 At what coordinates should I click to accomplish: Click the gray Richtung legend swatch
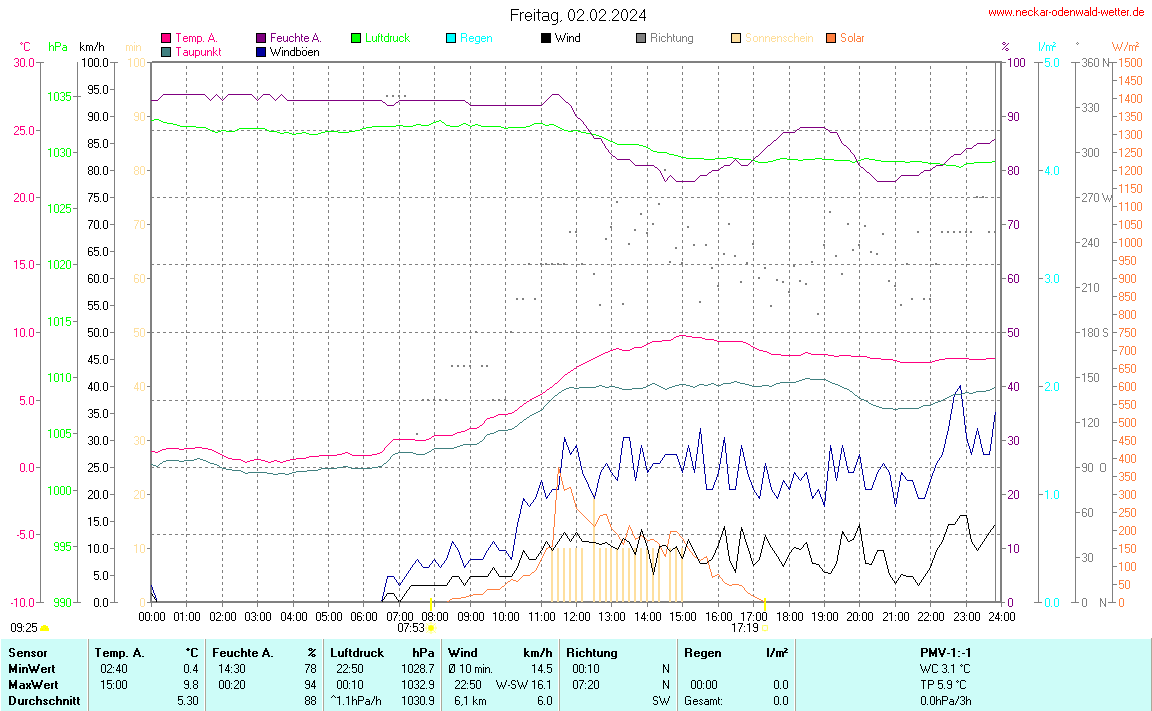641,38
